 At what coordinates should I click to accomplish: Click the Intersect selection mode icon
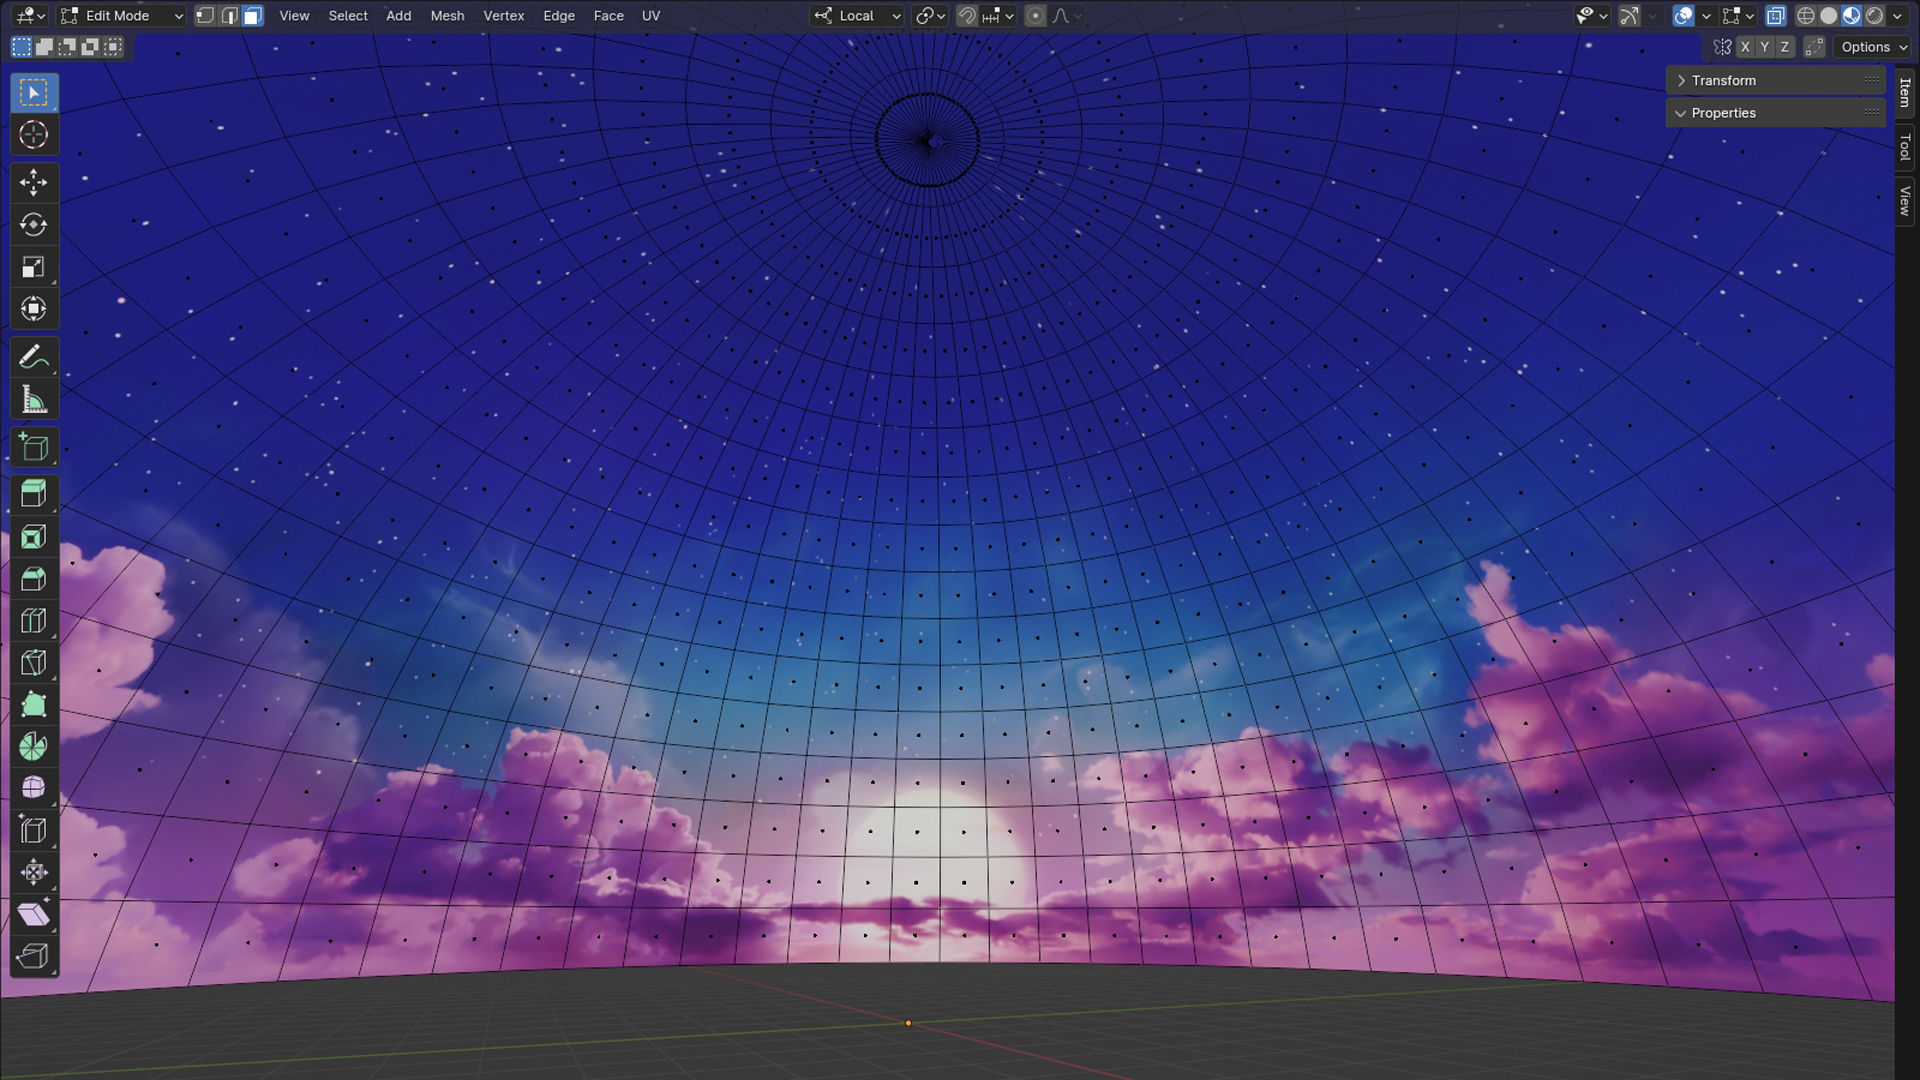click(113, 47)
